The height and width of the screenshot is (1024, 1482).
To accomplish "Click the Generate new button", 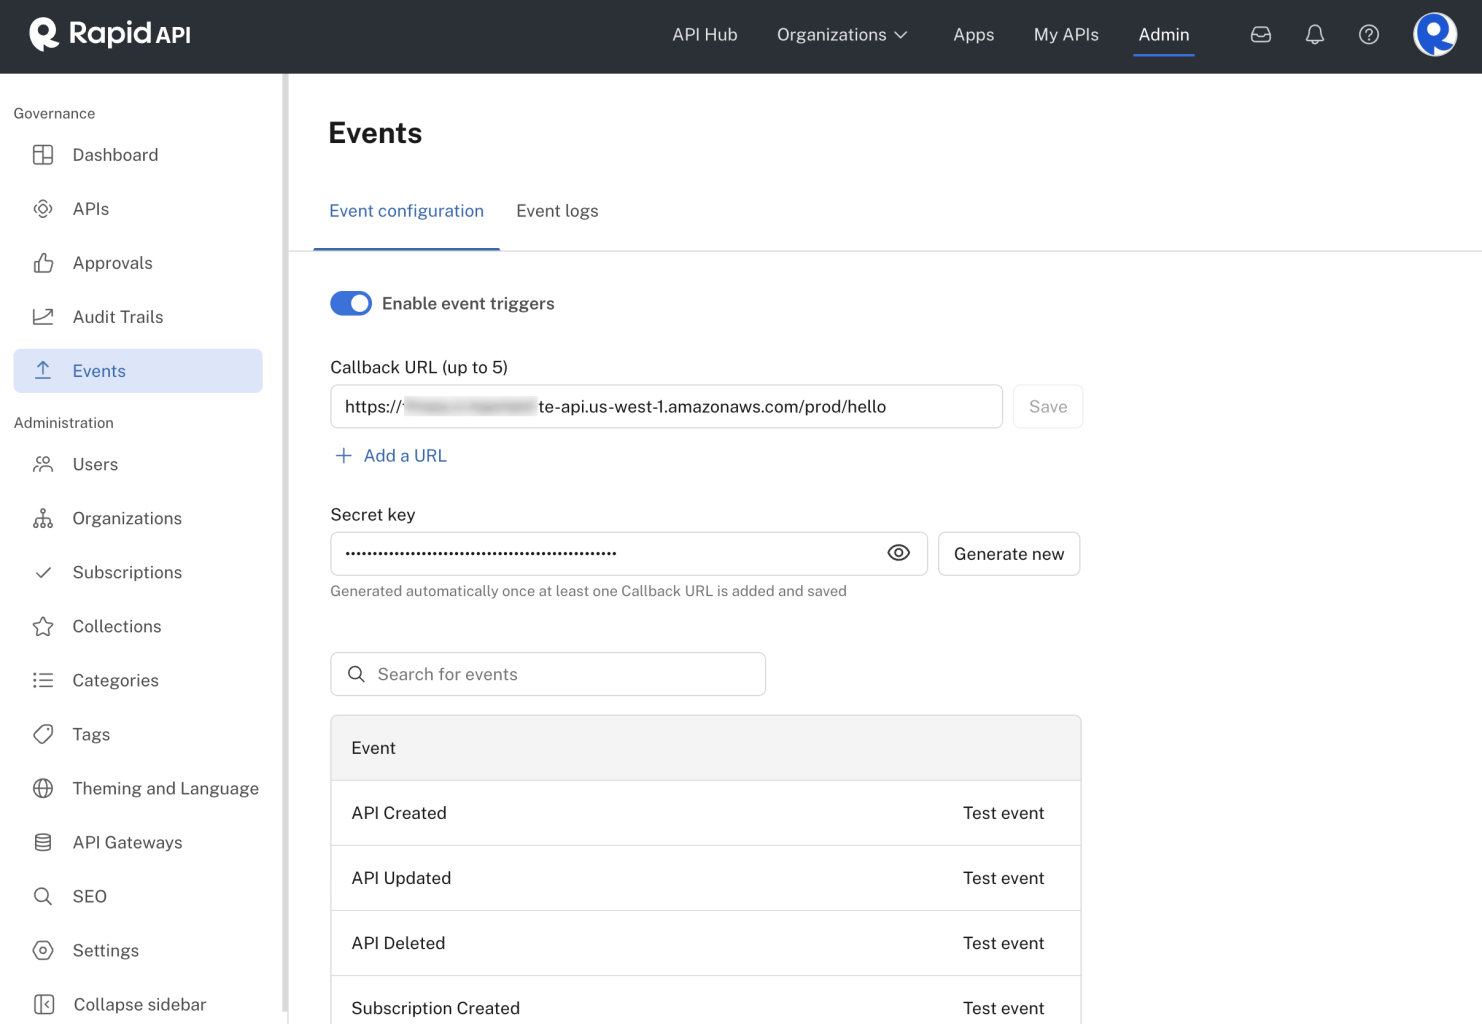I will pyautogui.click(x=1009, y=554).
